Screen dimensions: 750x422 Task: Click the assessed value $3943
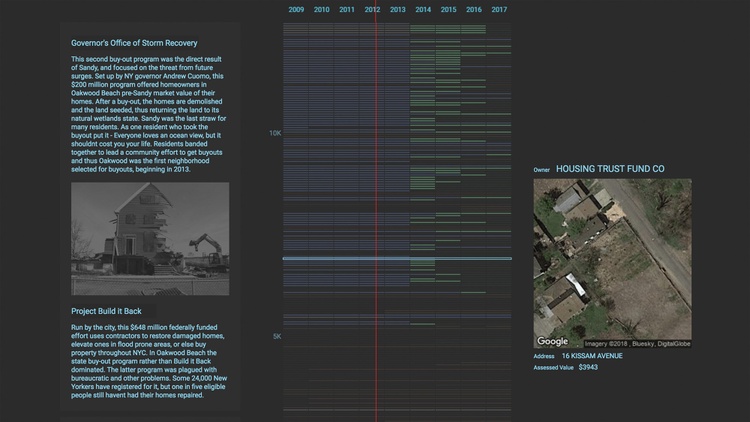pyautogui.click(x=588, y=367)
